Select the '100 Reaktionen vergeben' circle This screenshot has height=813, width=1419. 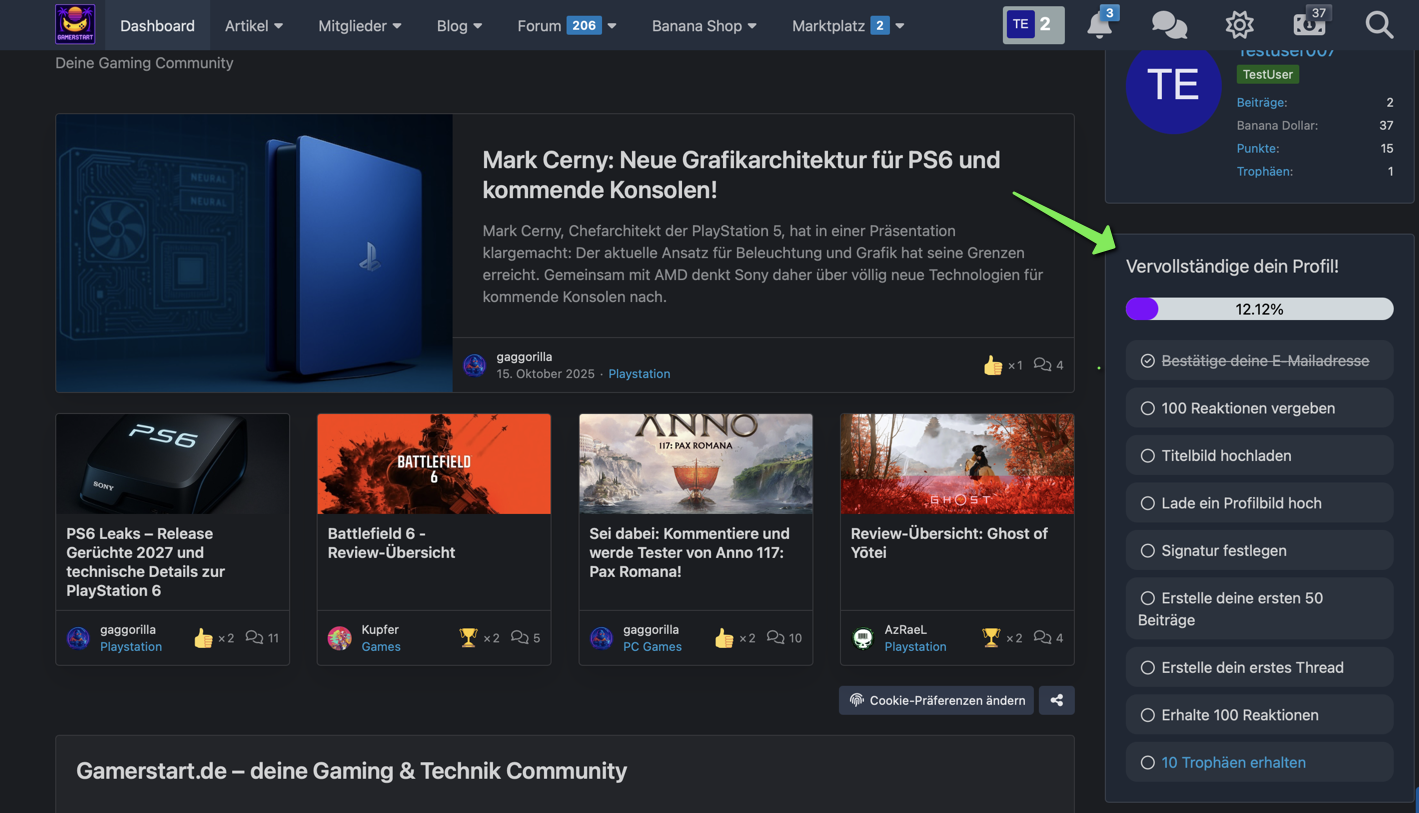(1147, 408)
